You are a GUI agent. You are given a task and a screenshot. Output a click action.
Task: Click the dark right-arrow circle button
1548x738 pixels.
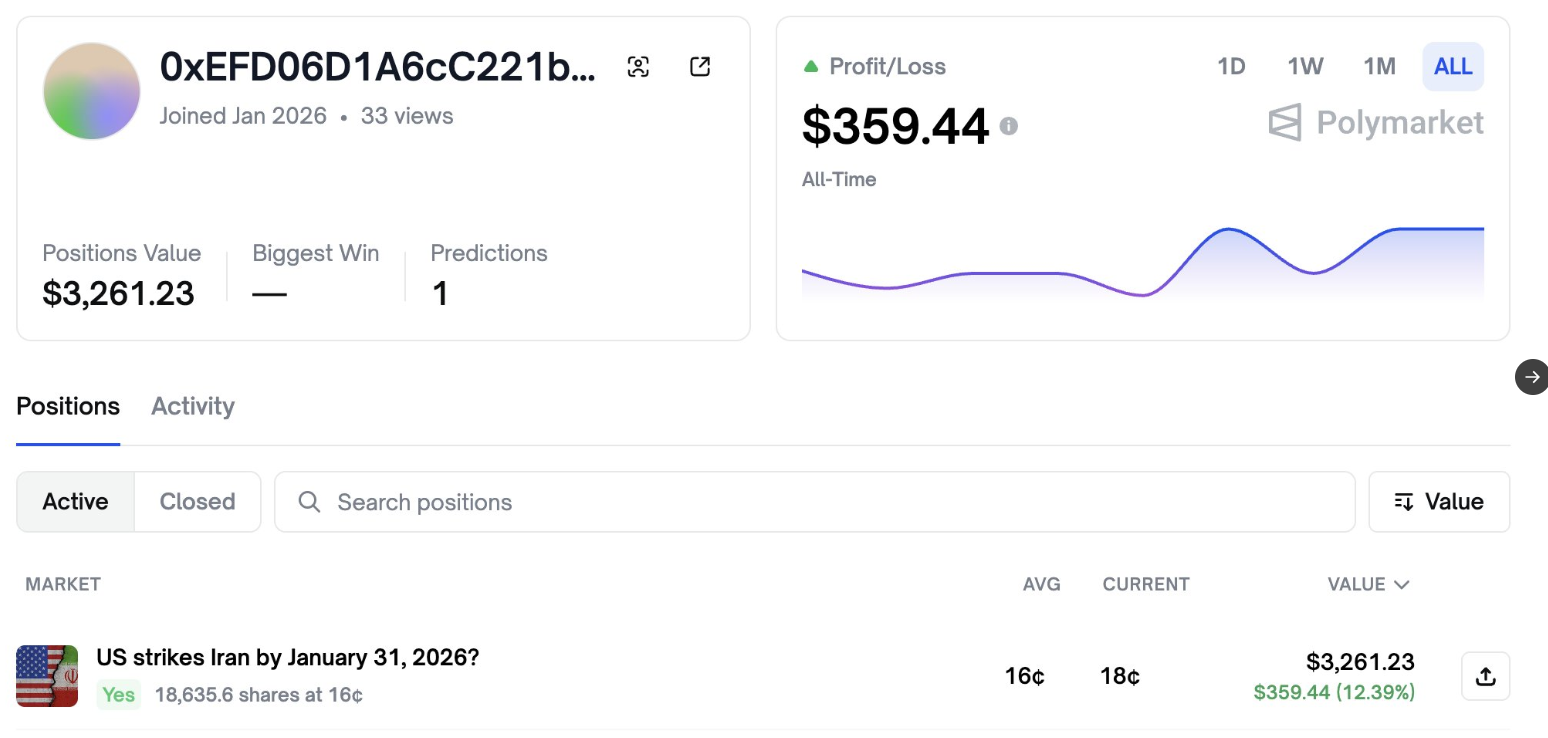tap(1531, 377)
